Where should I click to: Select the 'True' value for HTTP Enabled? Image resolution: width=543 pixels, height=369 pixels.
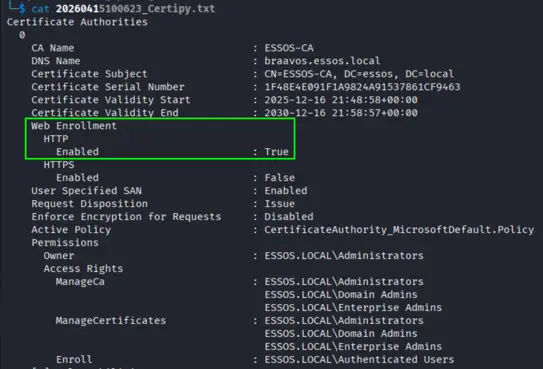pyautogui.click(x=277, y=152)
